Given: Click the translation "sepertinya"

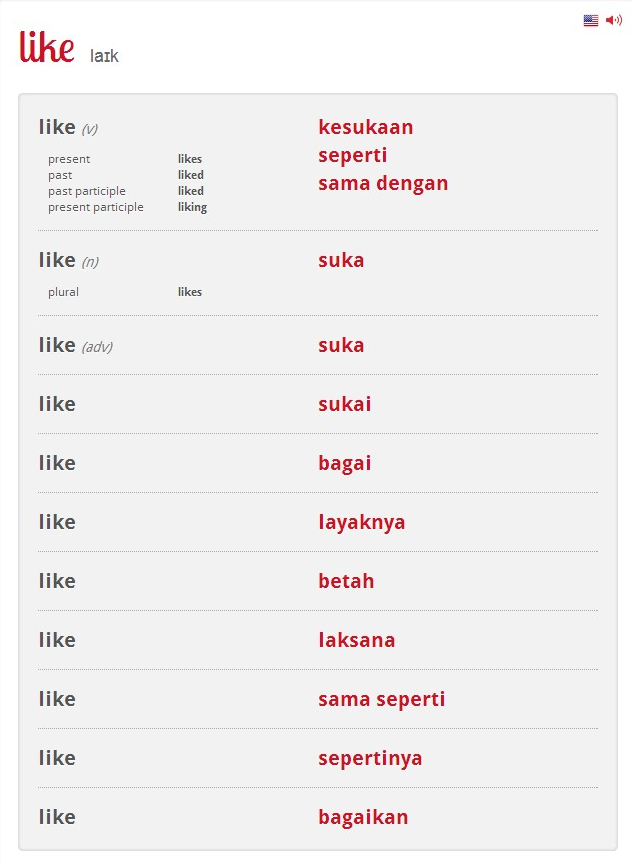Looking at the screenshot, I should (370, 758).
